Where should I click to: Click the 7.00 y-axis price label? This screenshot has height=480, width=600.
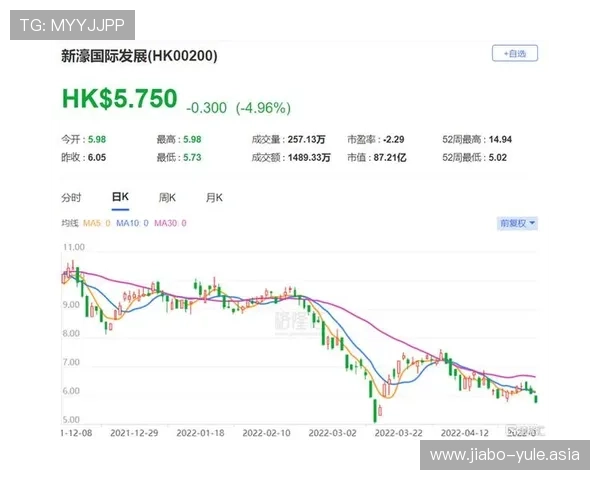[71, 362]
